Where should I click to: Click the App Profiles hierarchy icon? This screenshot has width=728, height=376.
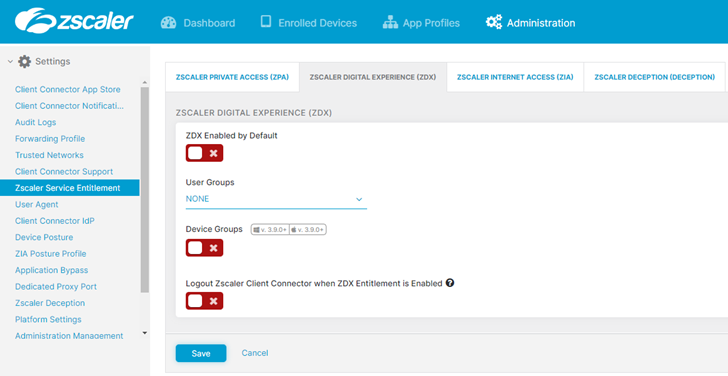[390, 23]
